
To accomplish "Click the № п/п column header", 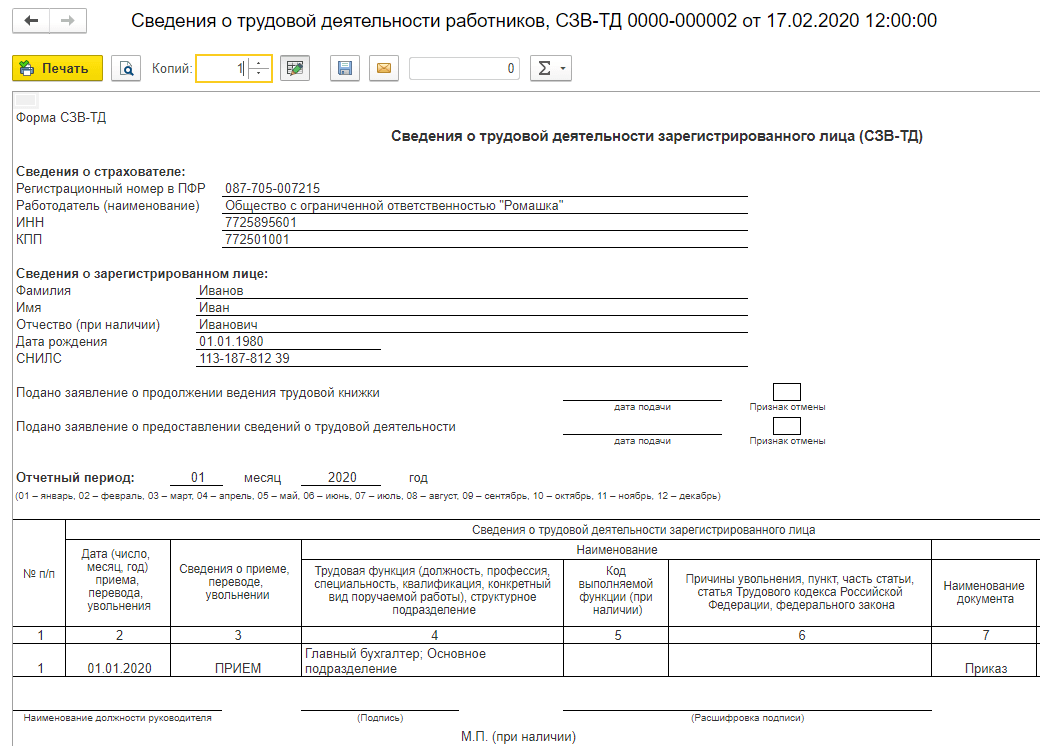I will (39, 574).
